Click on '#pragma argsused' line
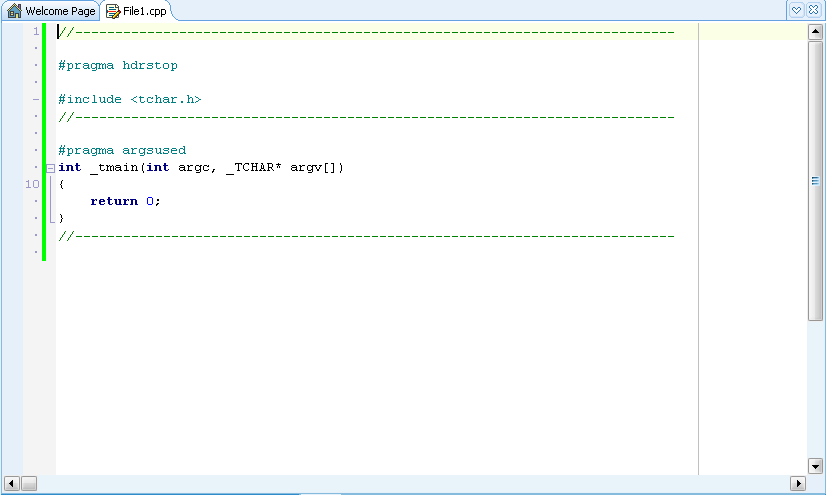826x495 pixels. pyautogui.click(x=122, y=150)
